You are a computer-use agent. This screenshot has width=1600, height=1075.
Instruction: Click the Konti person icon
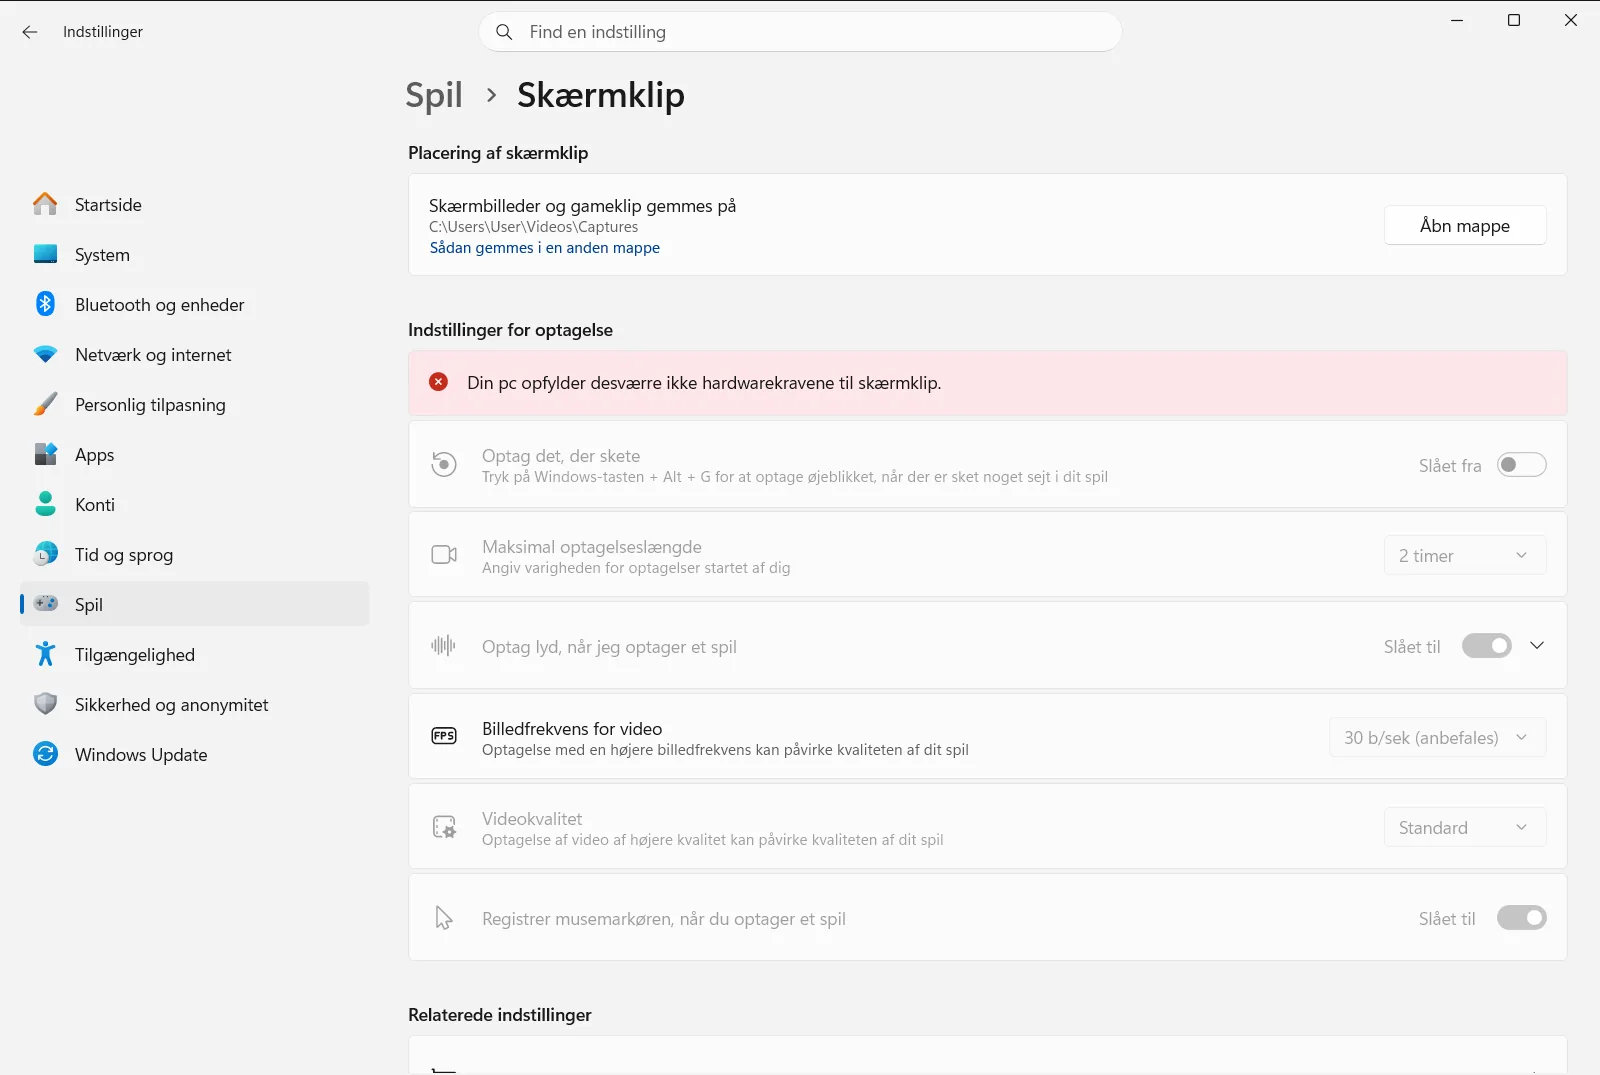(x=45, y=504)
